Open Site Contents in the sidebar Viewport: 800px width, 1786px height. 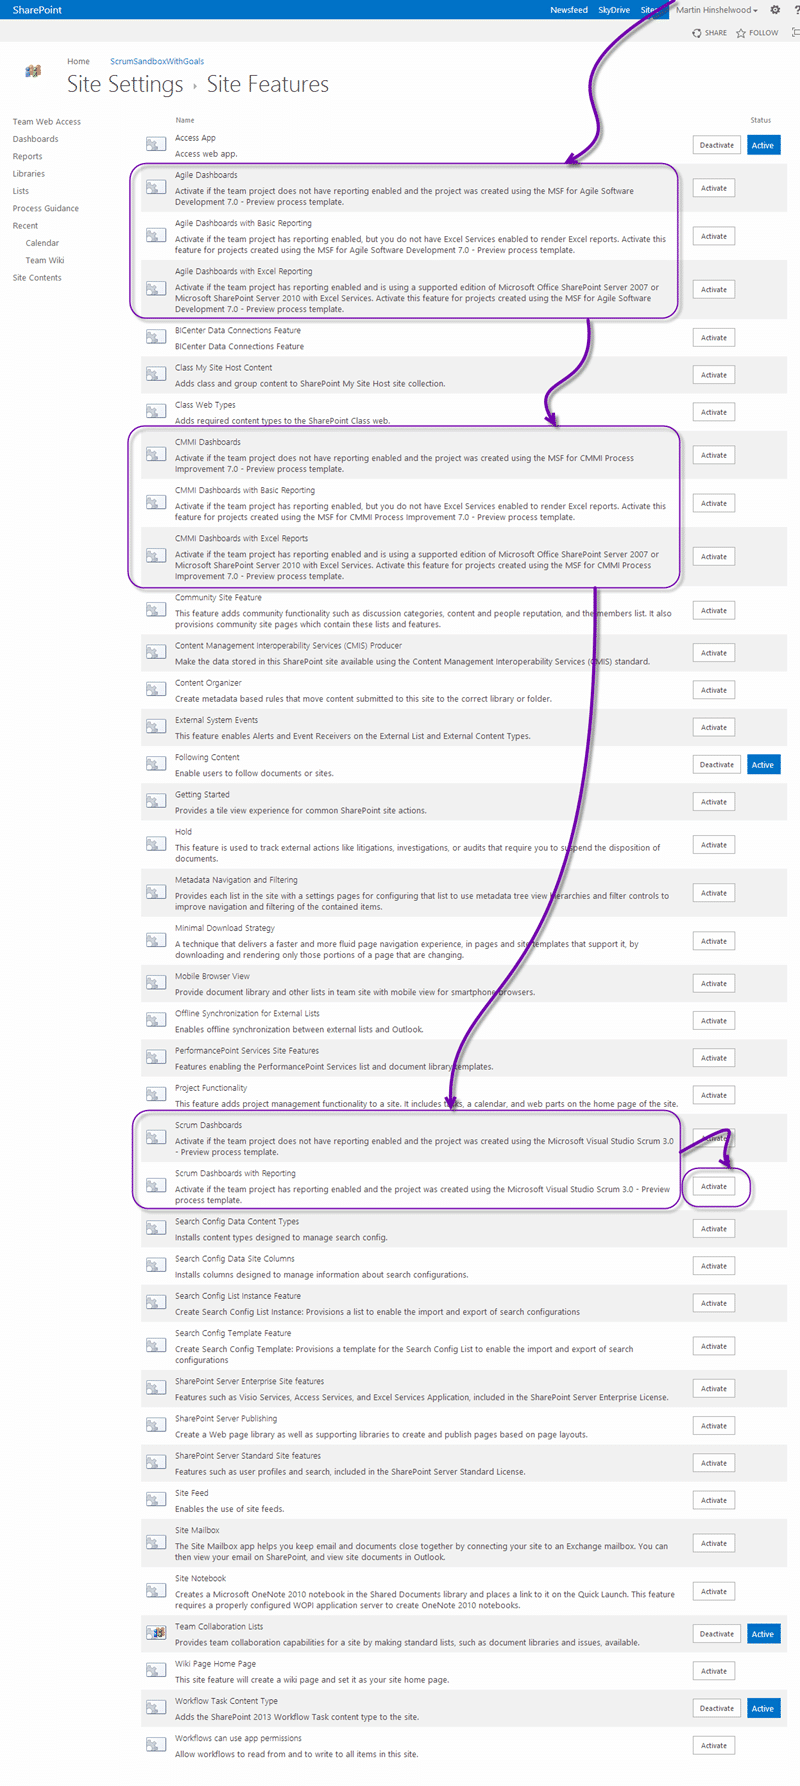tap(37, 278)
